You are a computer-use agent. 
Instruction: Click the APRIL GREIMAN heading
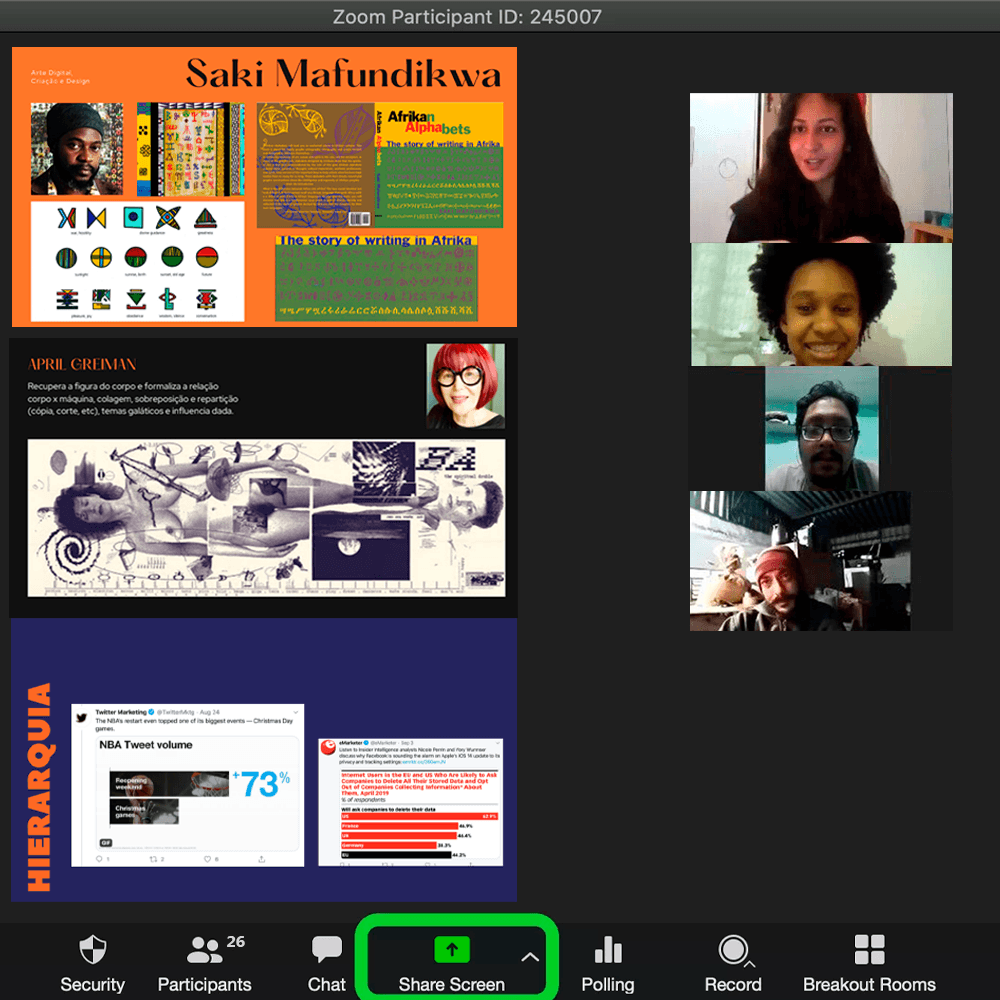(82, 364)
